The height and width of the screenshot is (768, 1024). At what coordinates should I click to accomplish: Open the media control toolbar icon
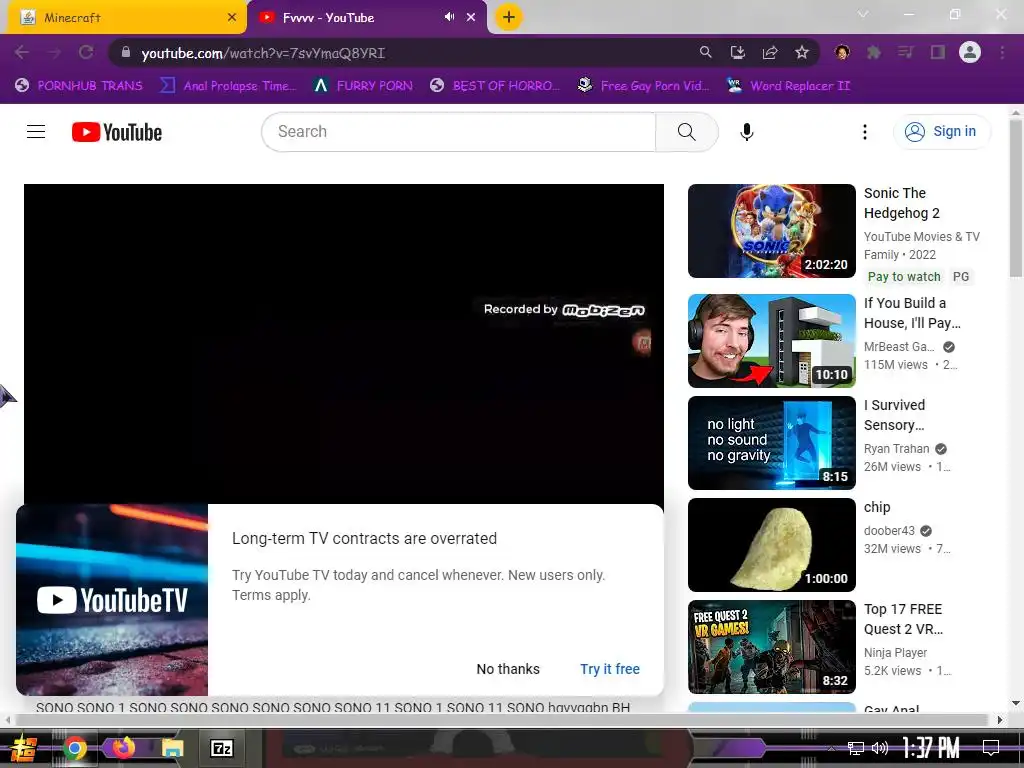pyautogui.click(x=905, y=52)
